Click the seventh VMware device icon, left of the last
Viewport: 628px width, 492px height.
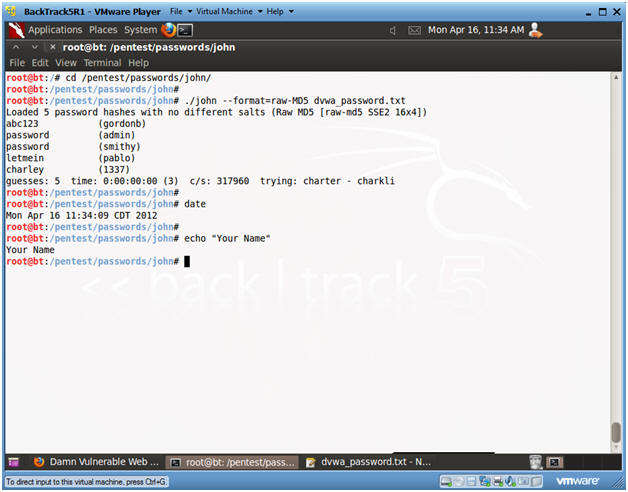523,481
